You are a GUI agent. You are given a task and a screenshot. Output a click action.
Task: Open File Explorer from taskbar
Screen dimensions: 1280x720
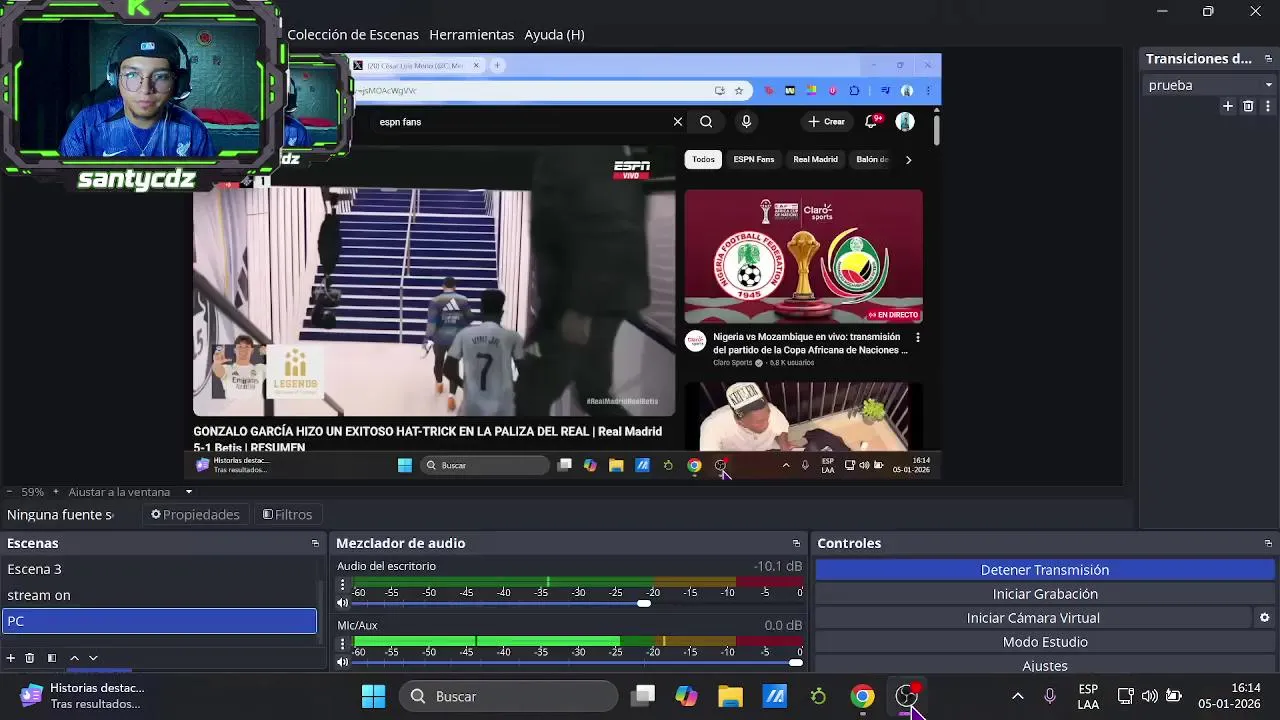[730, 696]
